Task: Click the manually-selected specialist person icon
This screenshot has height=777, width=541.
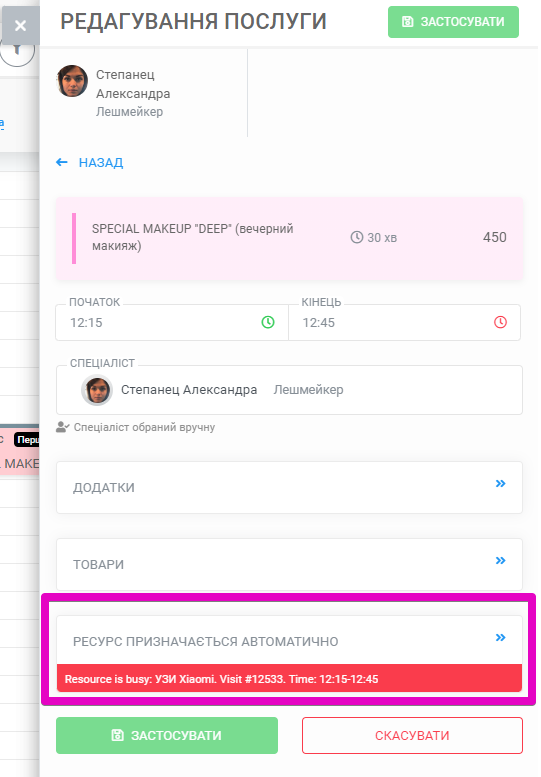Action: [x=62, y=427]
